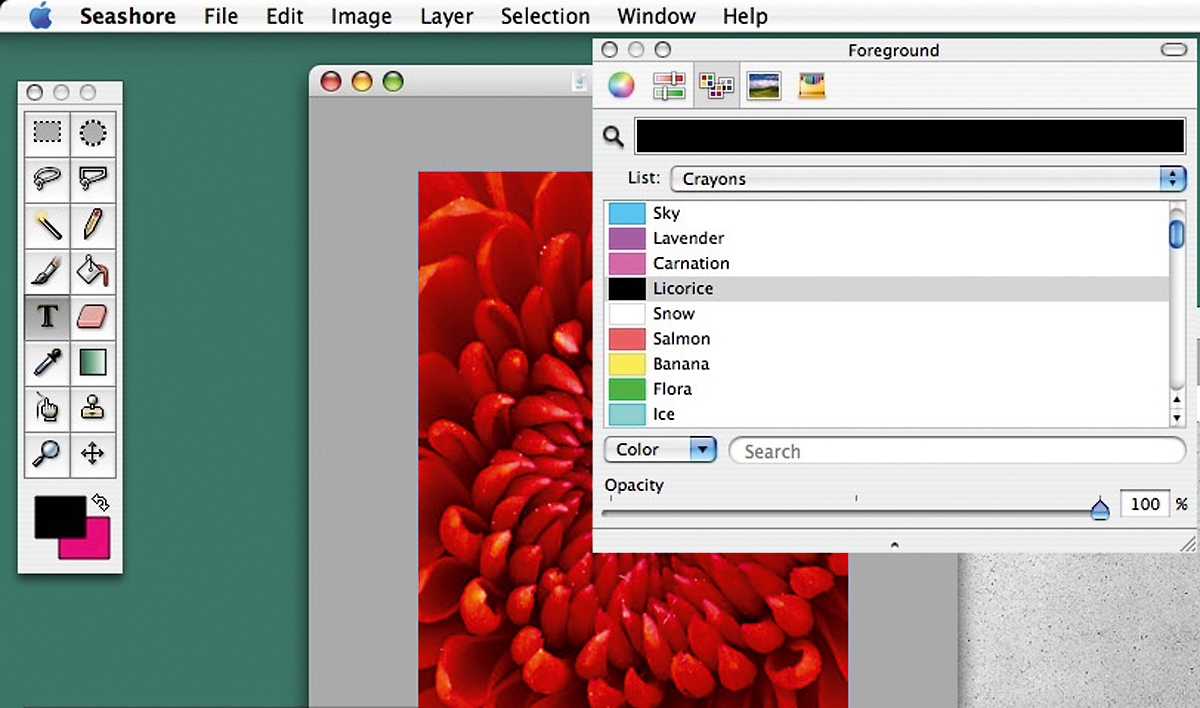Open the Crayons list dropdown
Viewport: 1200px width, 708px height.
pos(927,179)
